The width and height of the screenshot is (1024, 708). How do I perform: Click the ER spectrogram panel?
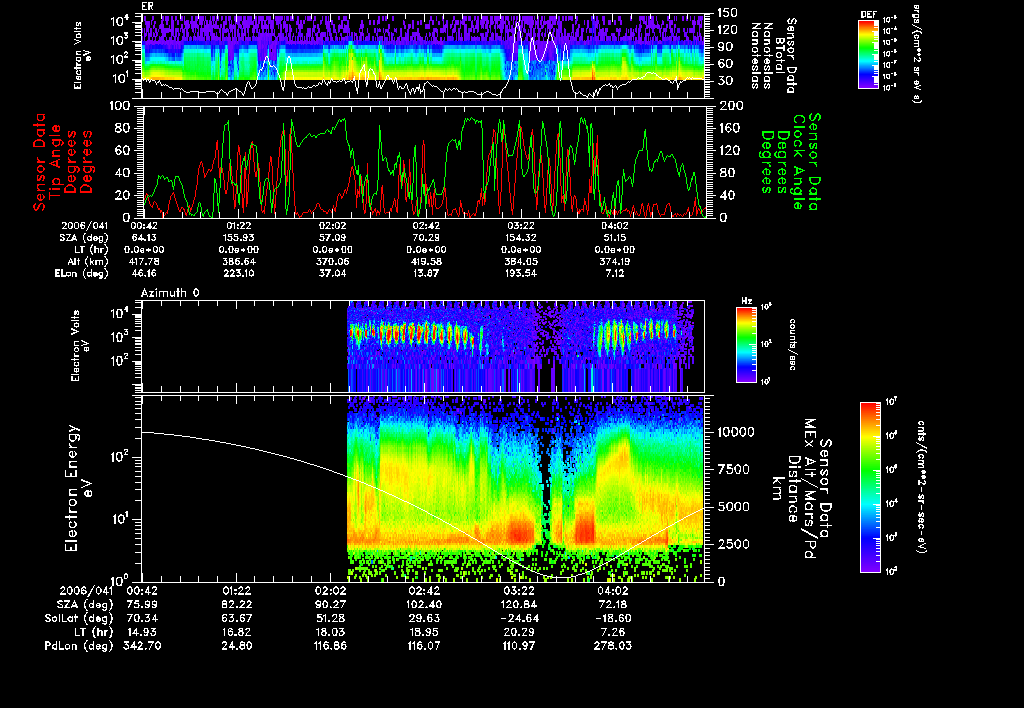click(x=423, y=56)
